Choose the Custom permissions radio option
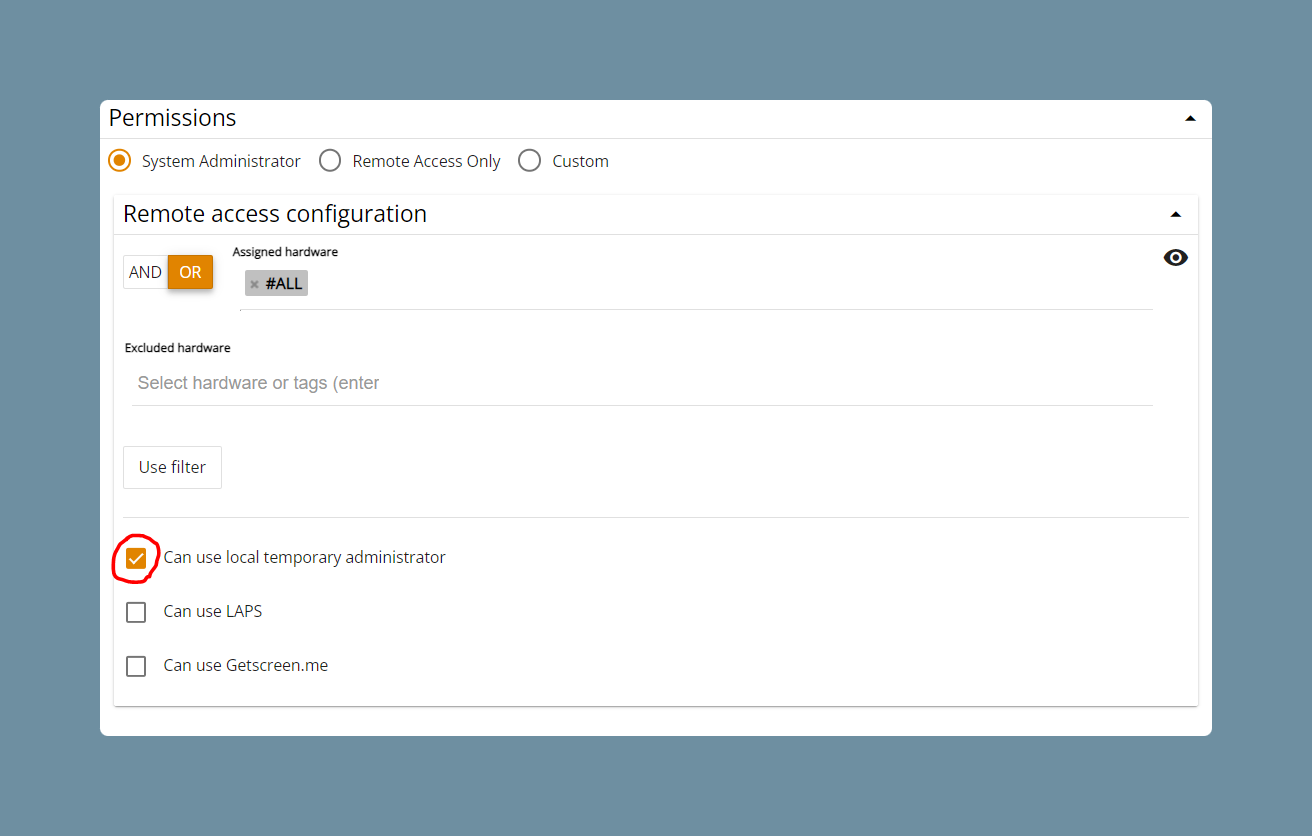 point(530,160)
